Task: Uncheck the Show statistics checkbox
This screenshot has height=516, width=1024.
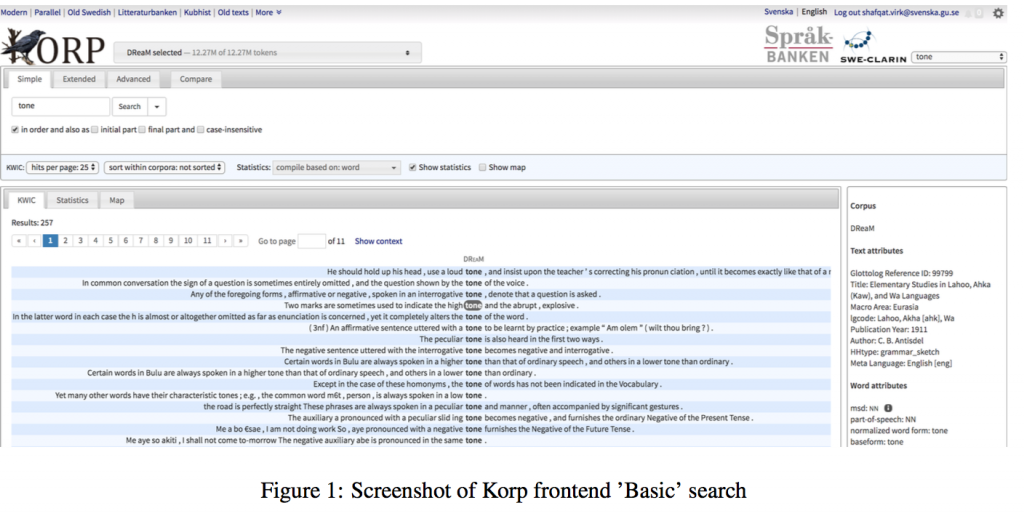Action: pyautogui.click(x=413, y=167)
